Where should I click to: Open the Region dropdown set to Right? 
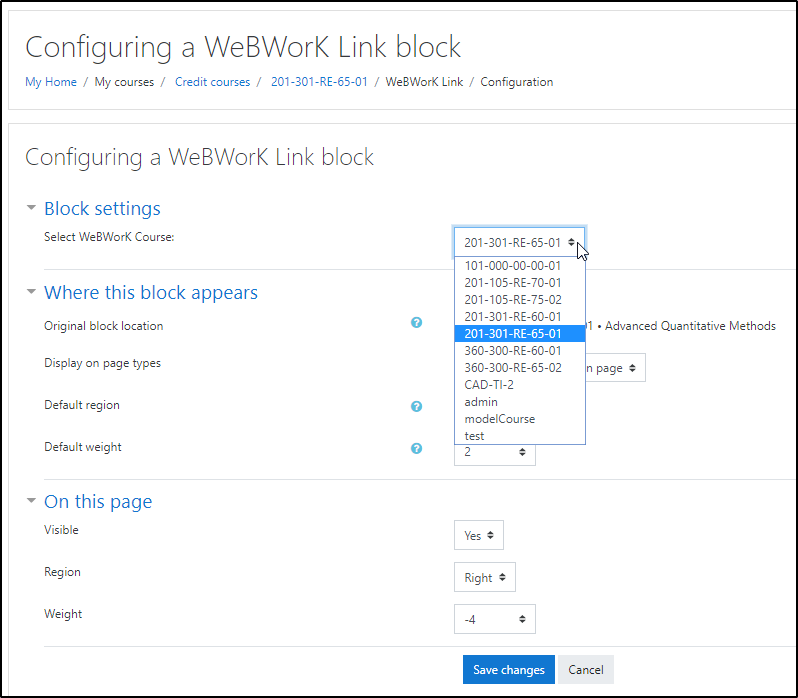coord(484,578)
